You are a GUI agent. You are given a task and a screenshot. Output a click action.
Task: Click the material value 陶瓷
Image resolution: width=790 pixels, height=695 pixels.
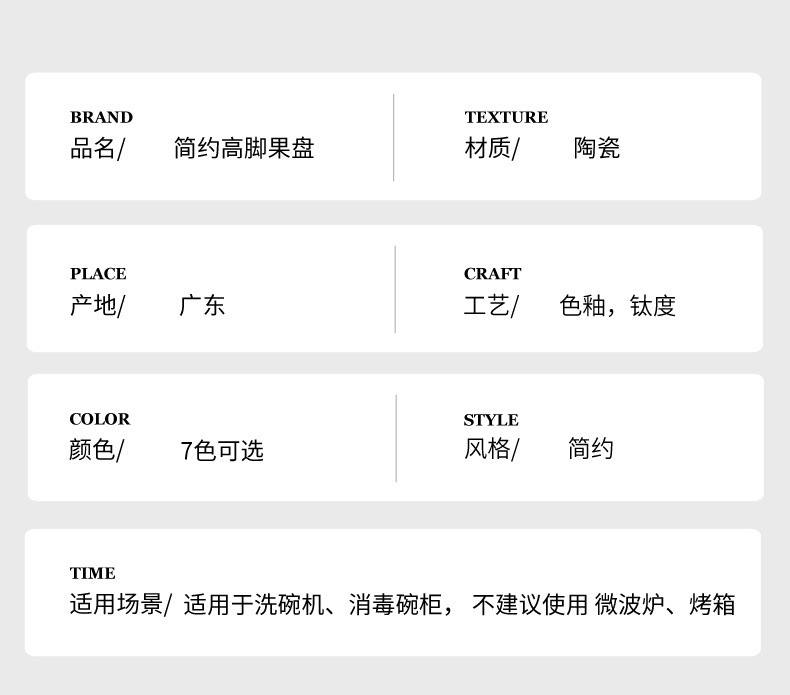[x=597, y=149]
